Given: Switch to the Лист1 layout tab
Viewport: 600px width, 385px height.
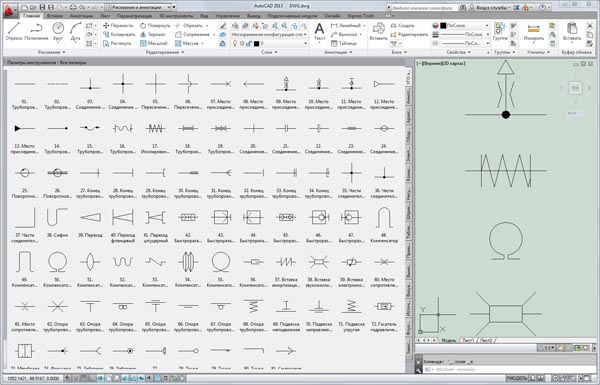Looking at the screenshot, I should (468, 340).
